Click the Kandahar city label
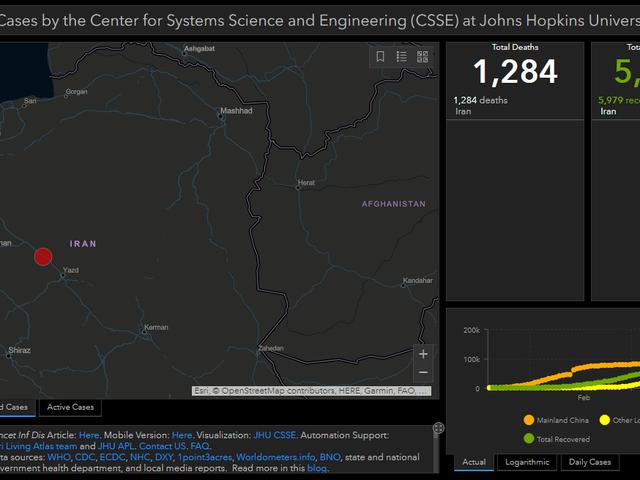This screenshot has height=480, width=640. coord(418,280)
